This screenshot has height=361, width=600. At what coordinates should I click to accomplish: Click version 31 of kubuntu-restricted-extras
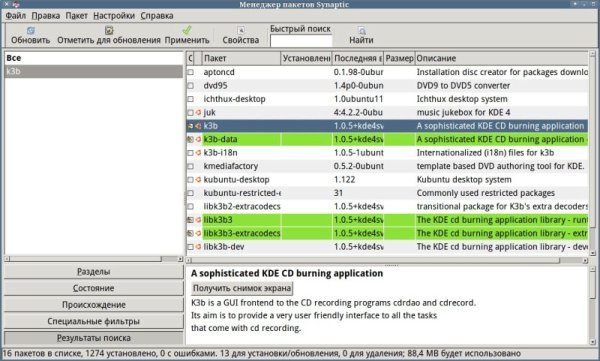(338, 193)
